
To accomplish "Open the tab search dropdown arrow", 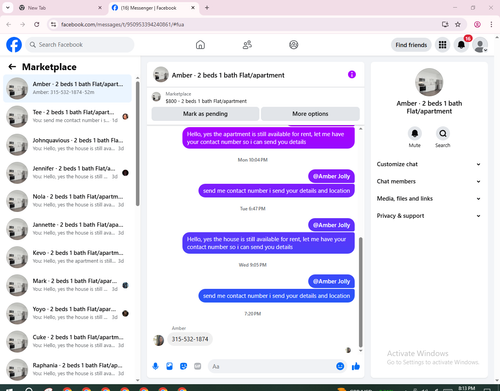I will point(8,8).
